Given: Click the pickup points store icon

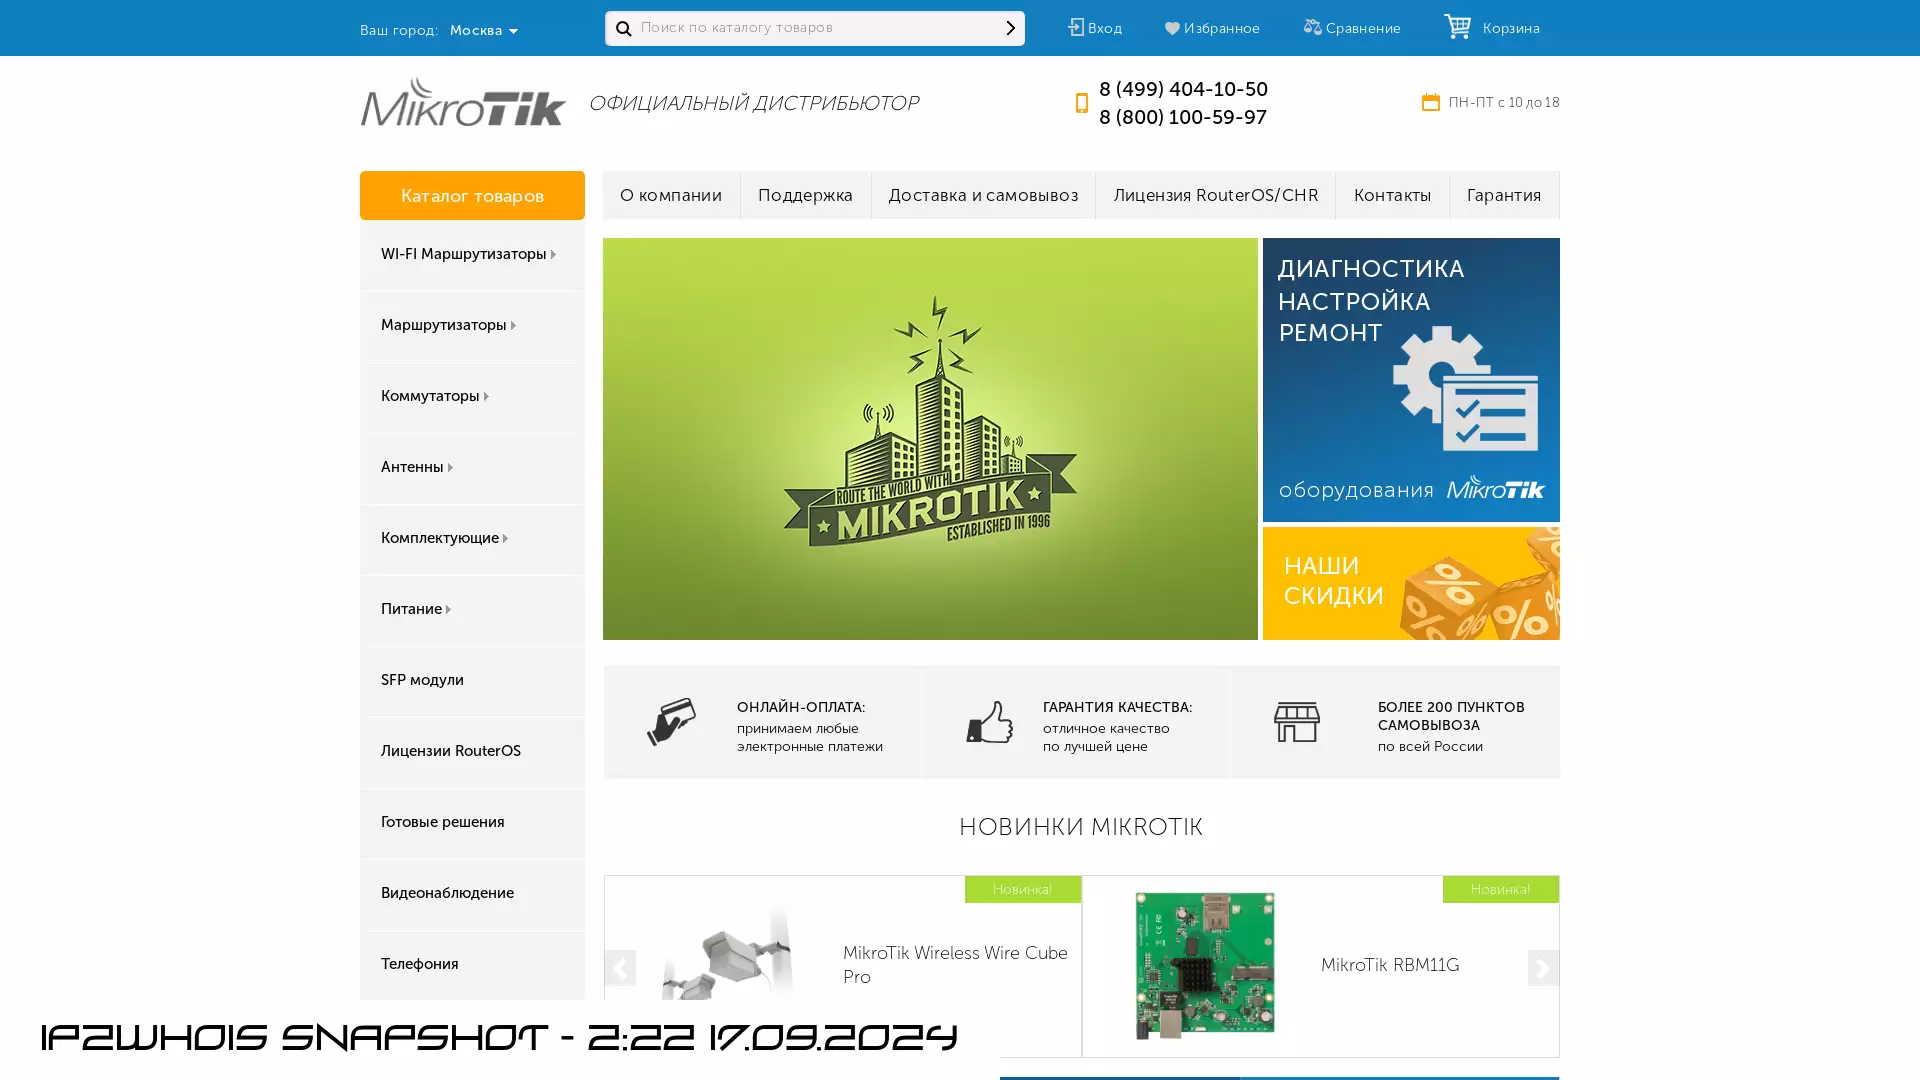Looking at the screenshot, I should (x=1296, y=722).
